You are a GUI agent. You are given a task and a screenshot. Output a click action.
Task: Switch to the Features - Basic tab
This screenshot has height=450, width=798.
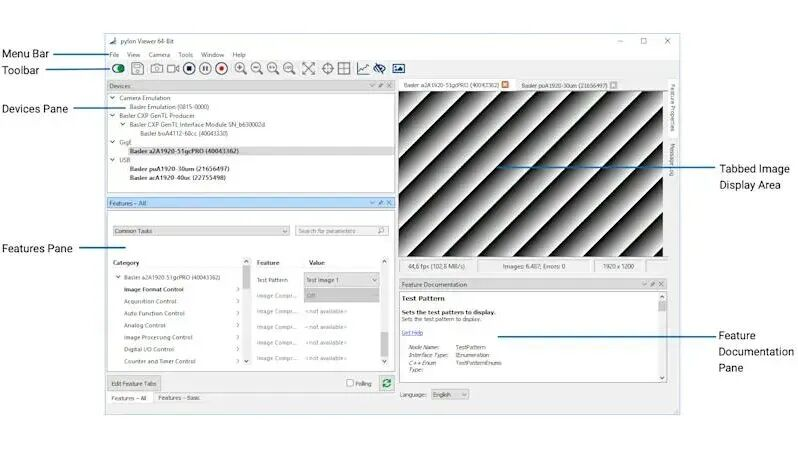179,398
